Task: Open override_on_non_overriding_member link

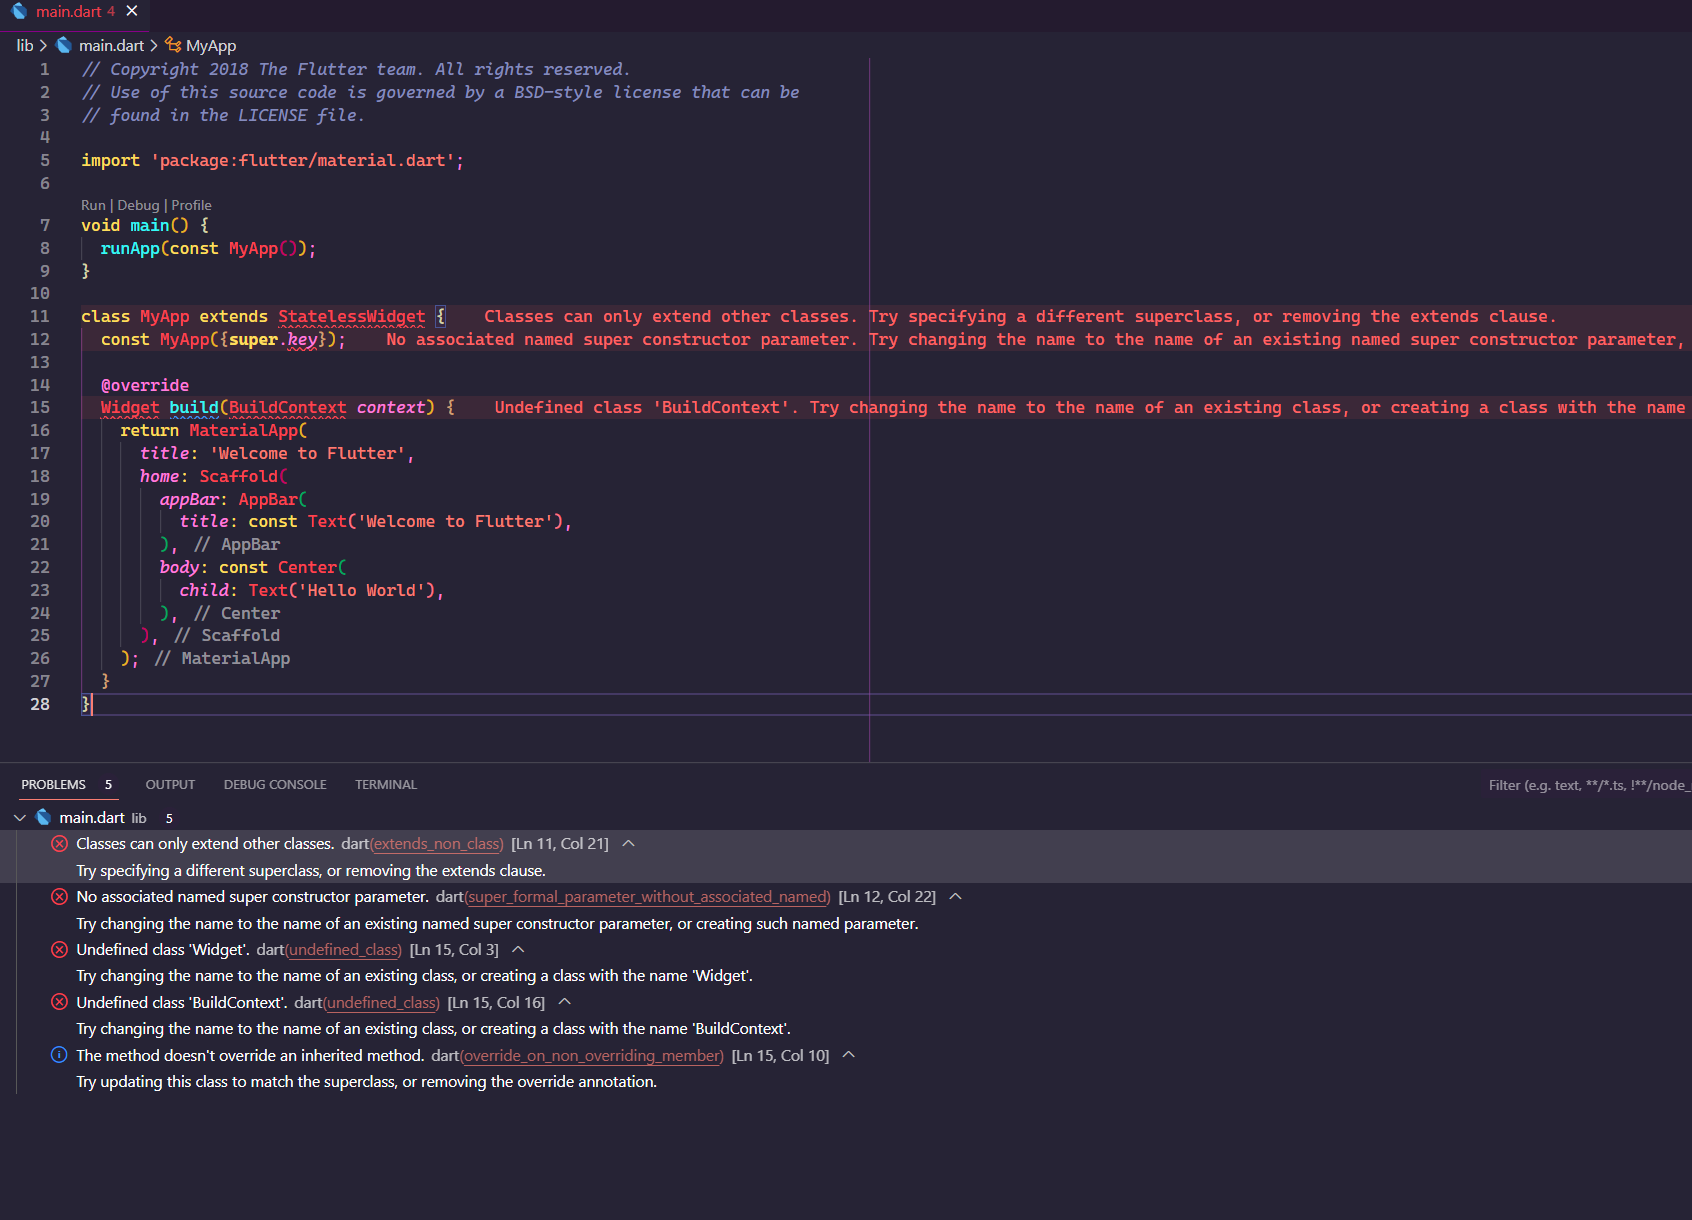Action: coord(592,1055)
